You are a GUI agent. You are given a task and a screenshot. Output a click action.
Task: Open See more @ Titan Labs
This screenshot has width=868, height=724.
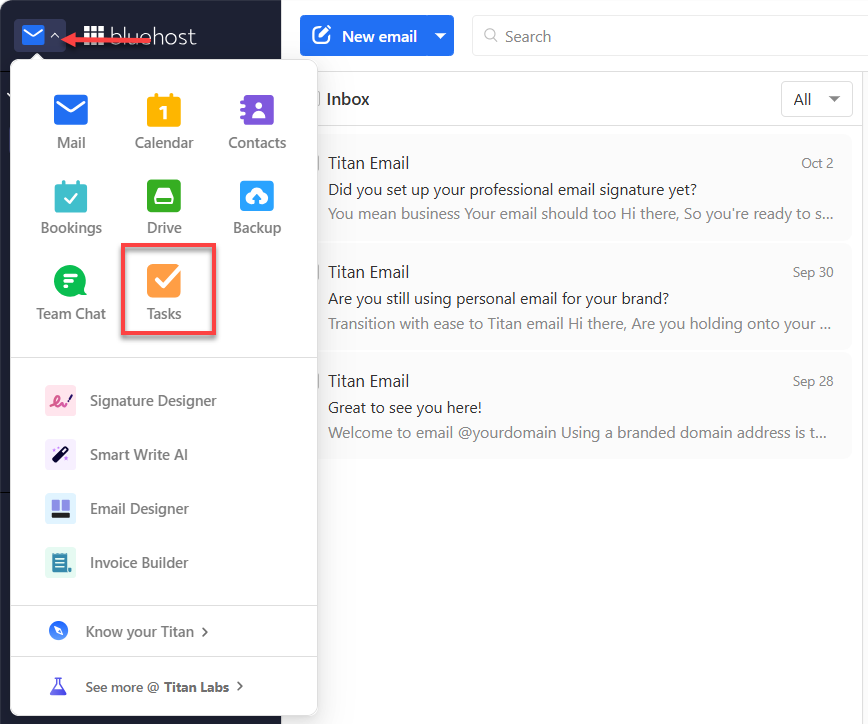[x=163, y=687]
